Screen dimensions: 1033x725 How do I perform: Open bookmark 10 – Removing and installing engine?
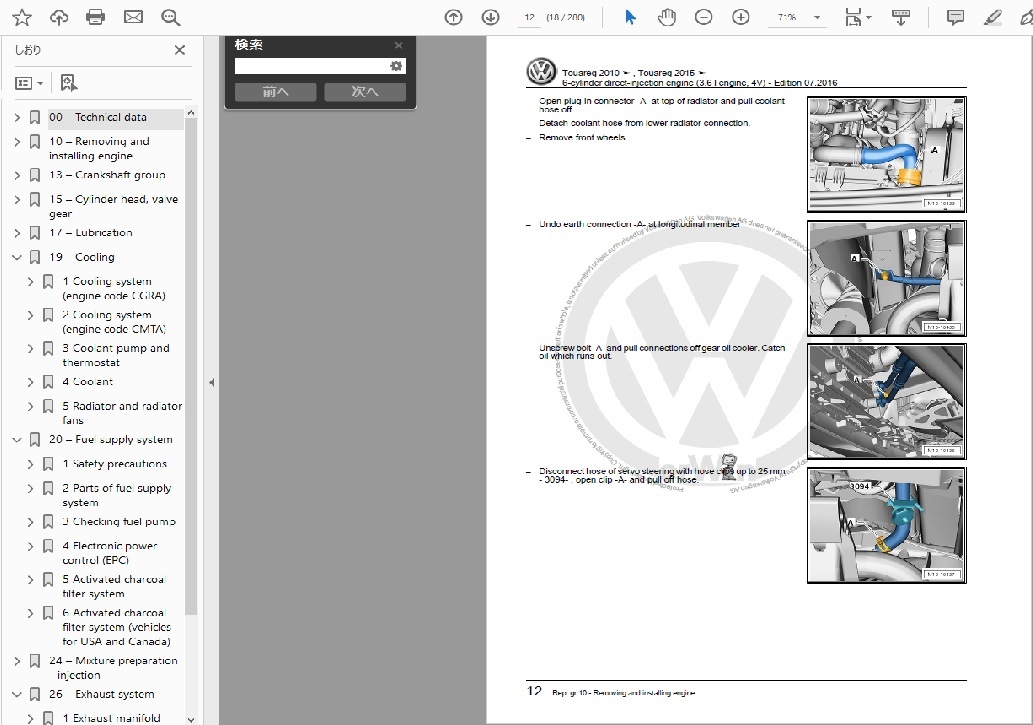click(x=99, y=148)
